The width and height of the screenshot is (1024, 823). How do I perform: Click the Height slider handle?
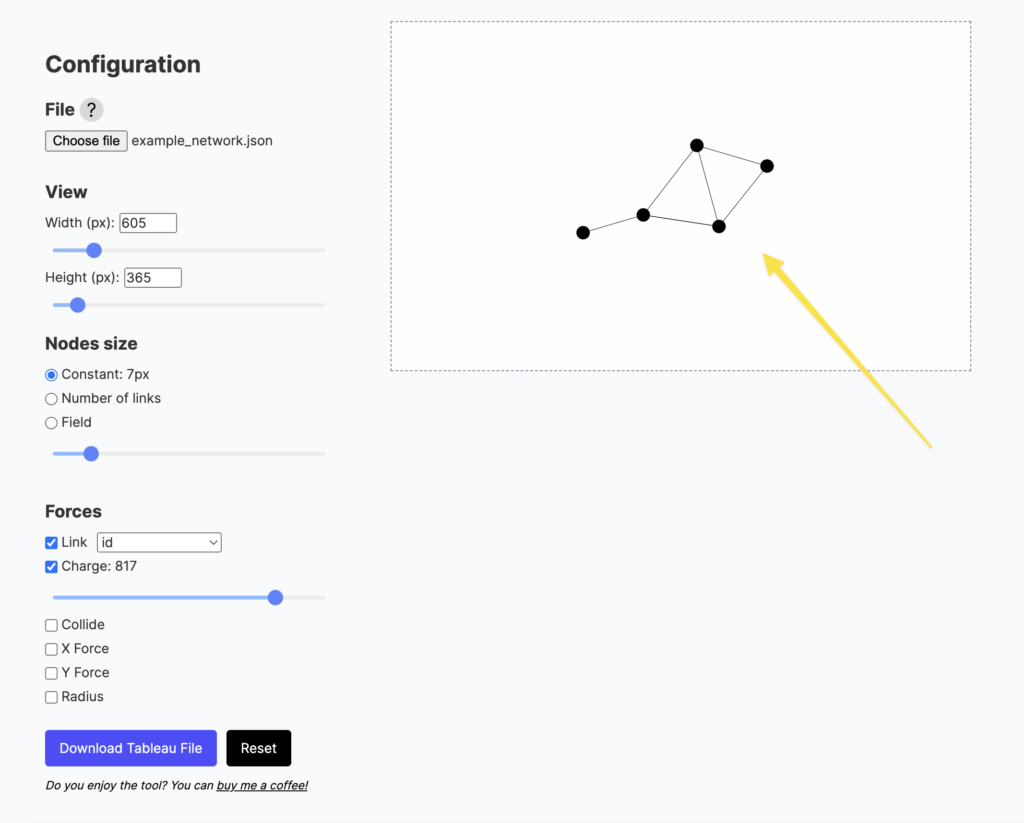tap(78, 305)
